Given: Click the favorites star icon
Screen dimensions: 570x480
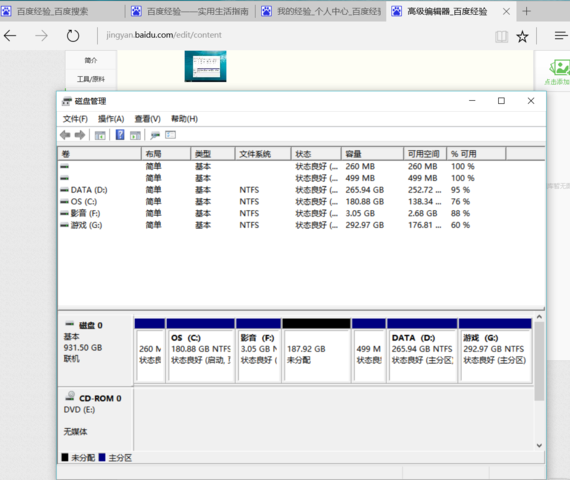Looking at the screenshot, I should pos(522,36).
